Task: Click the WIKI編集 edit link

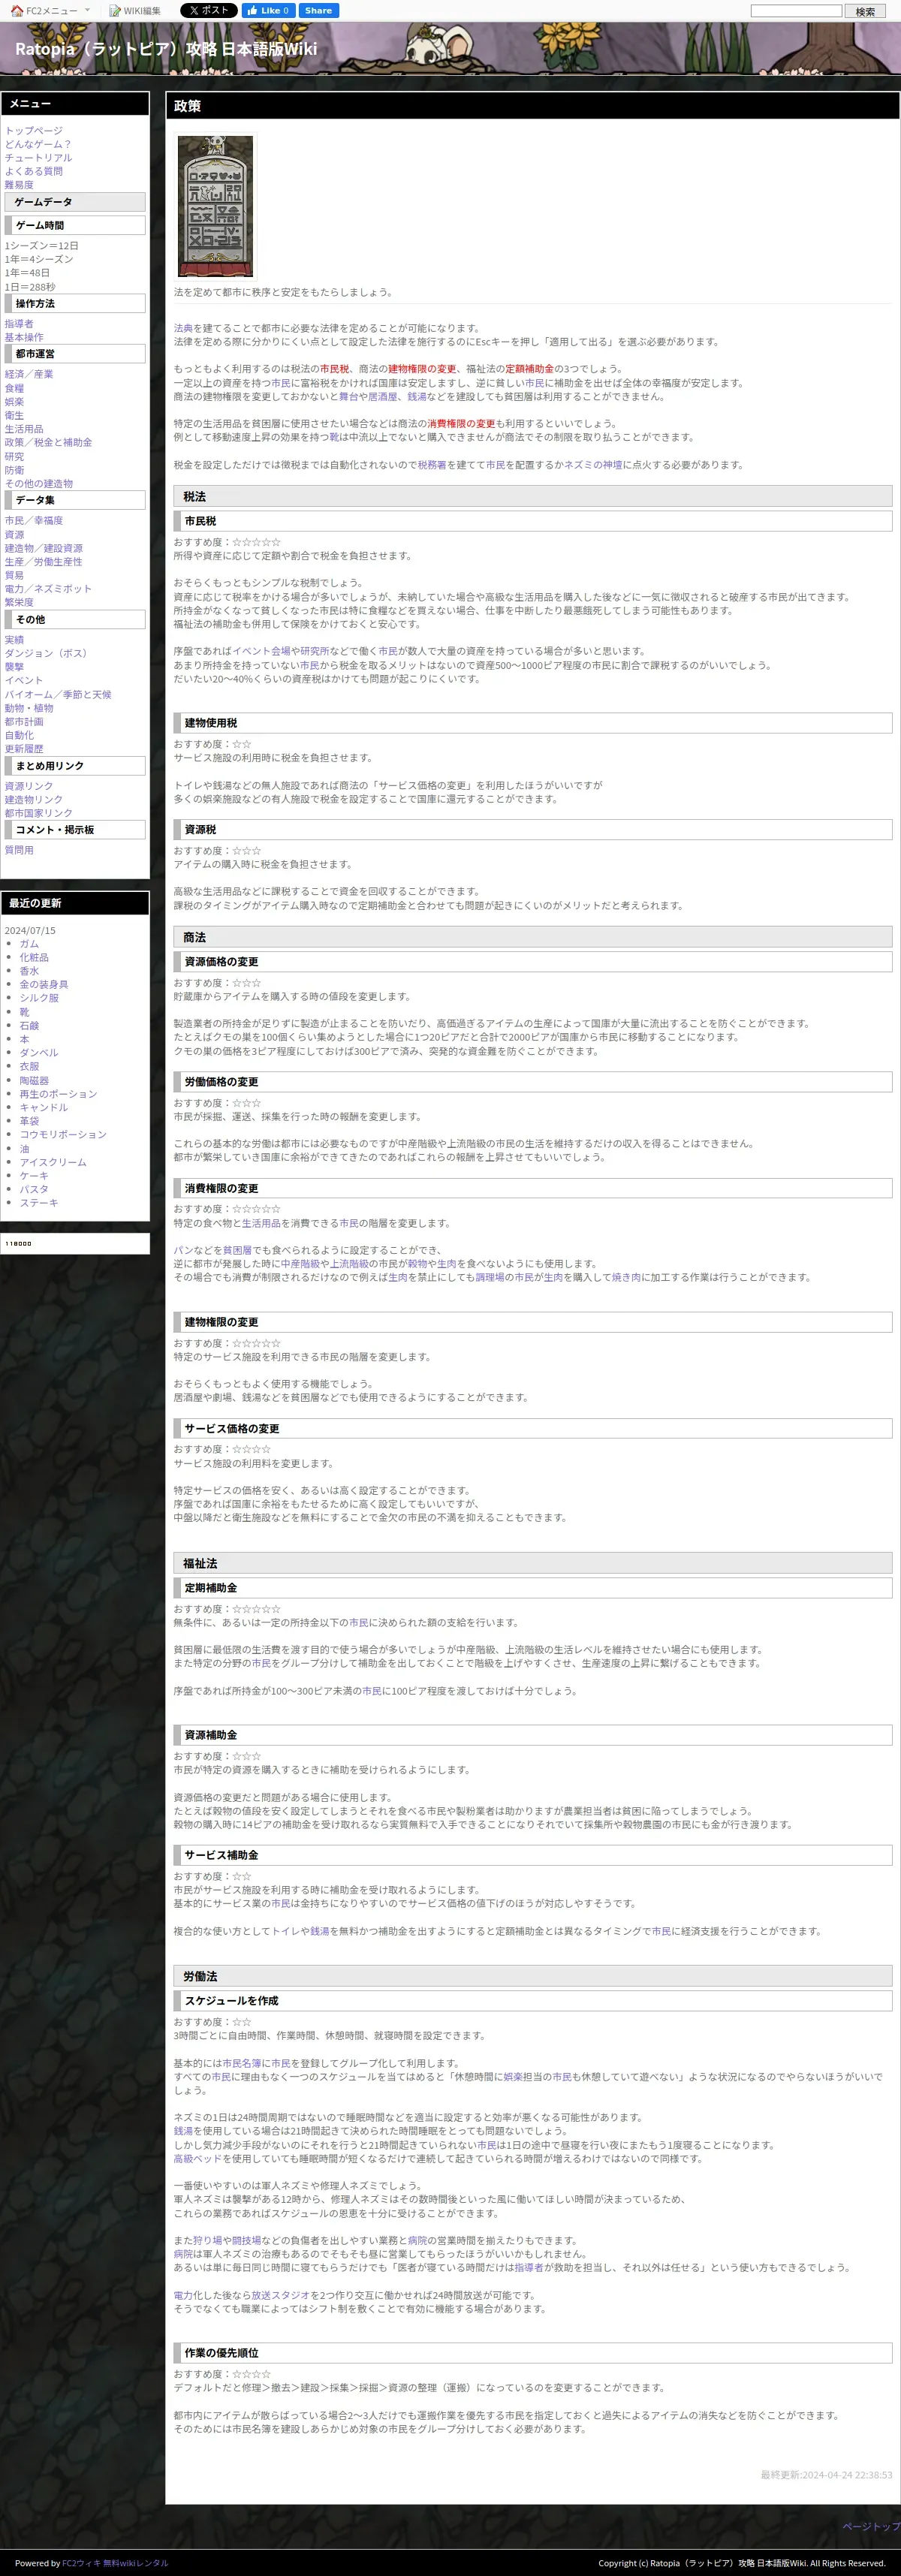Action: tap(134, 11)
